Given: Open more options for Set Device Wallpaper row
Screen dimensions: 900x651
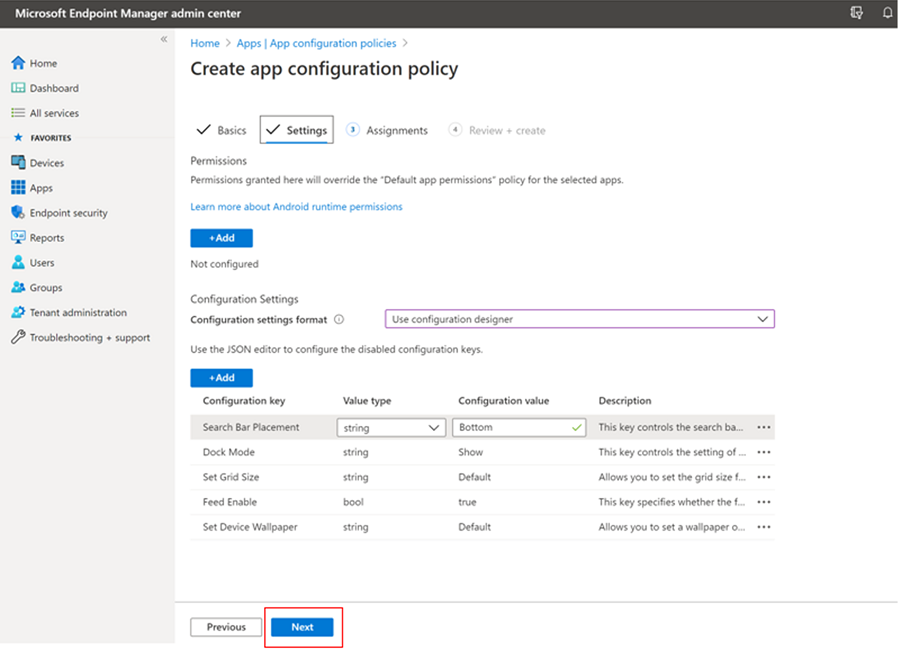Looking at the screenshot, I should coord(763,527).
